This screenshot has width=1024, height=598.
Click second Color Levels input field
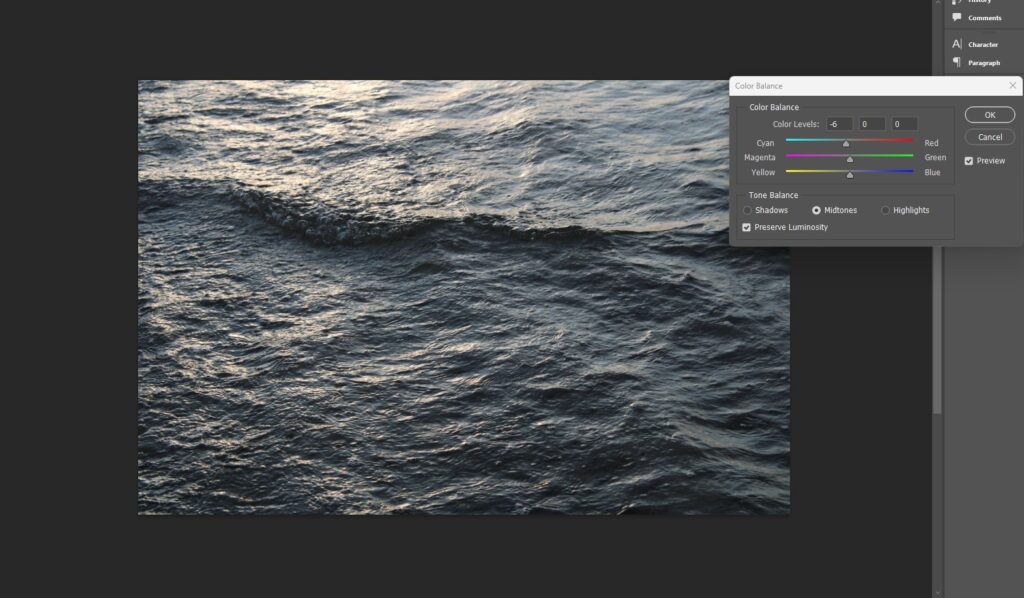point(872,124)
